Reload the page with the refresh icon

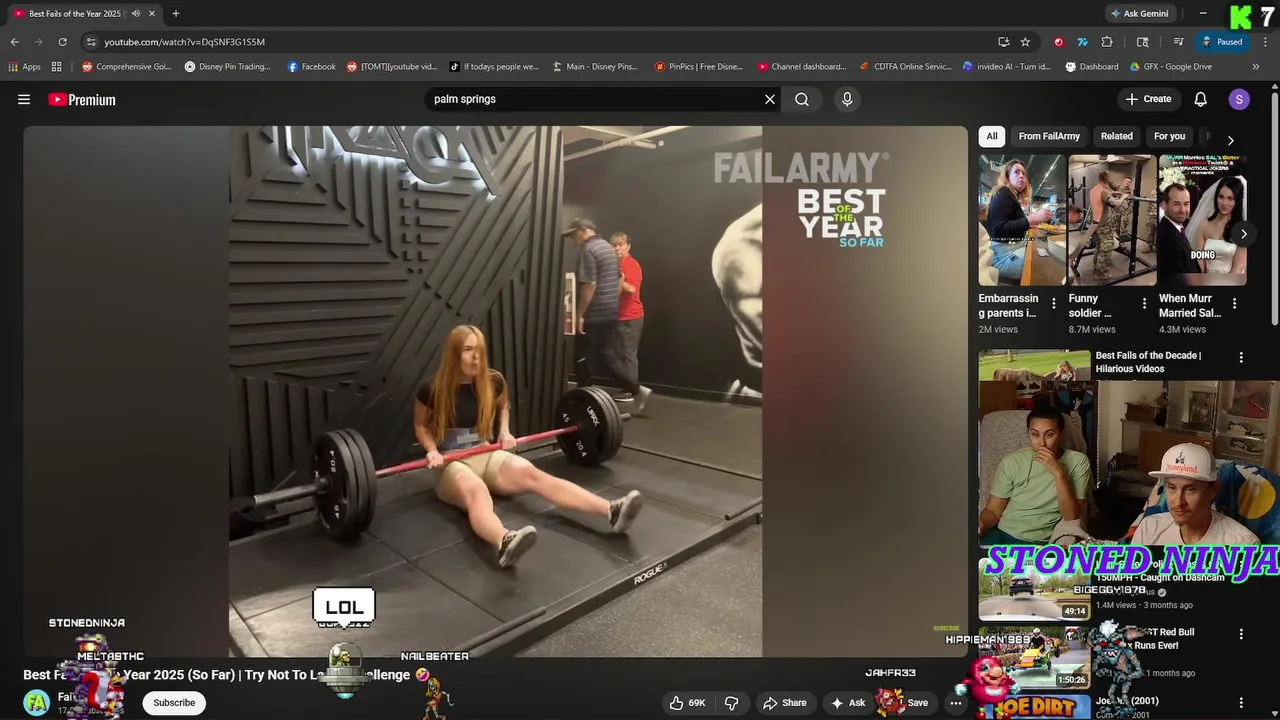pos(62,42)
